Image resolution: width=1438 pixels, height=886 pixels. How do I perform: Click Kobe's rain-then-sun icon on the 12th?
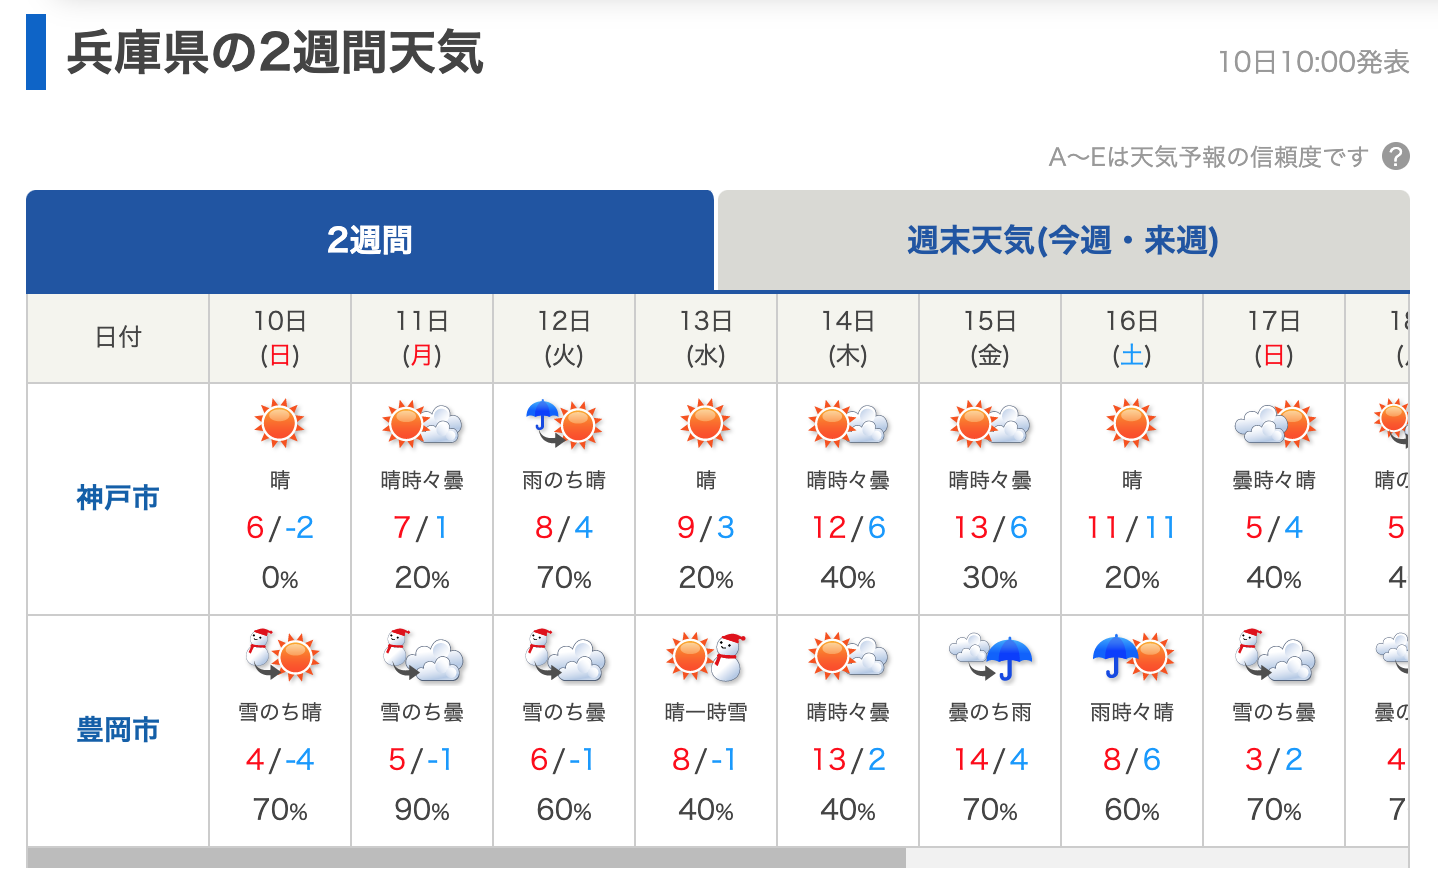(563, 423)
